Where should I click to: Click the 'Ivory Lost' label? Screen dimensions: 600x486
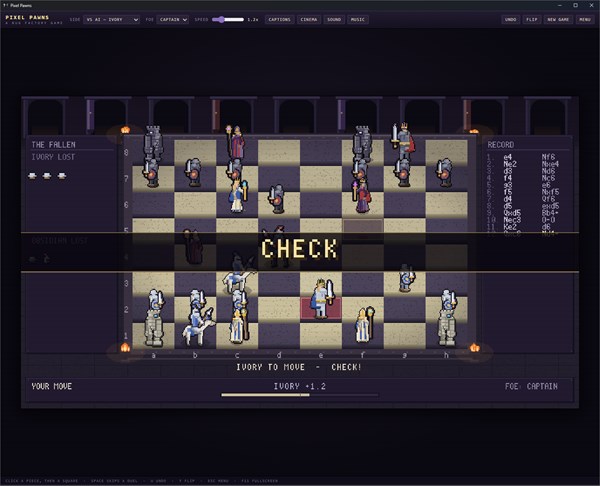click(x=53, y=157)
